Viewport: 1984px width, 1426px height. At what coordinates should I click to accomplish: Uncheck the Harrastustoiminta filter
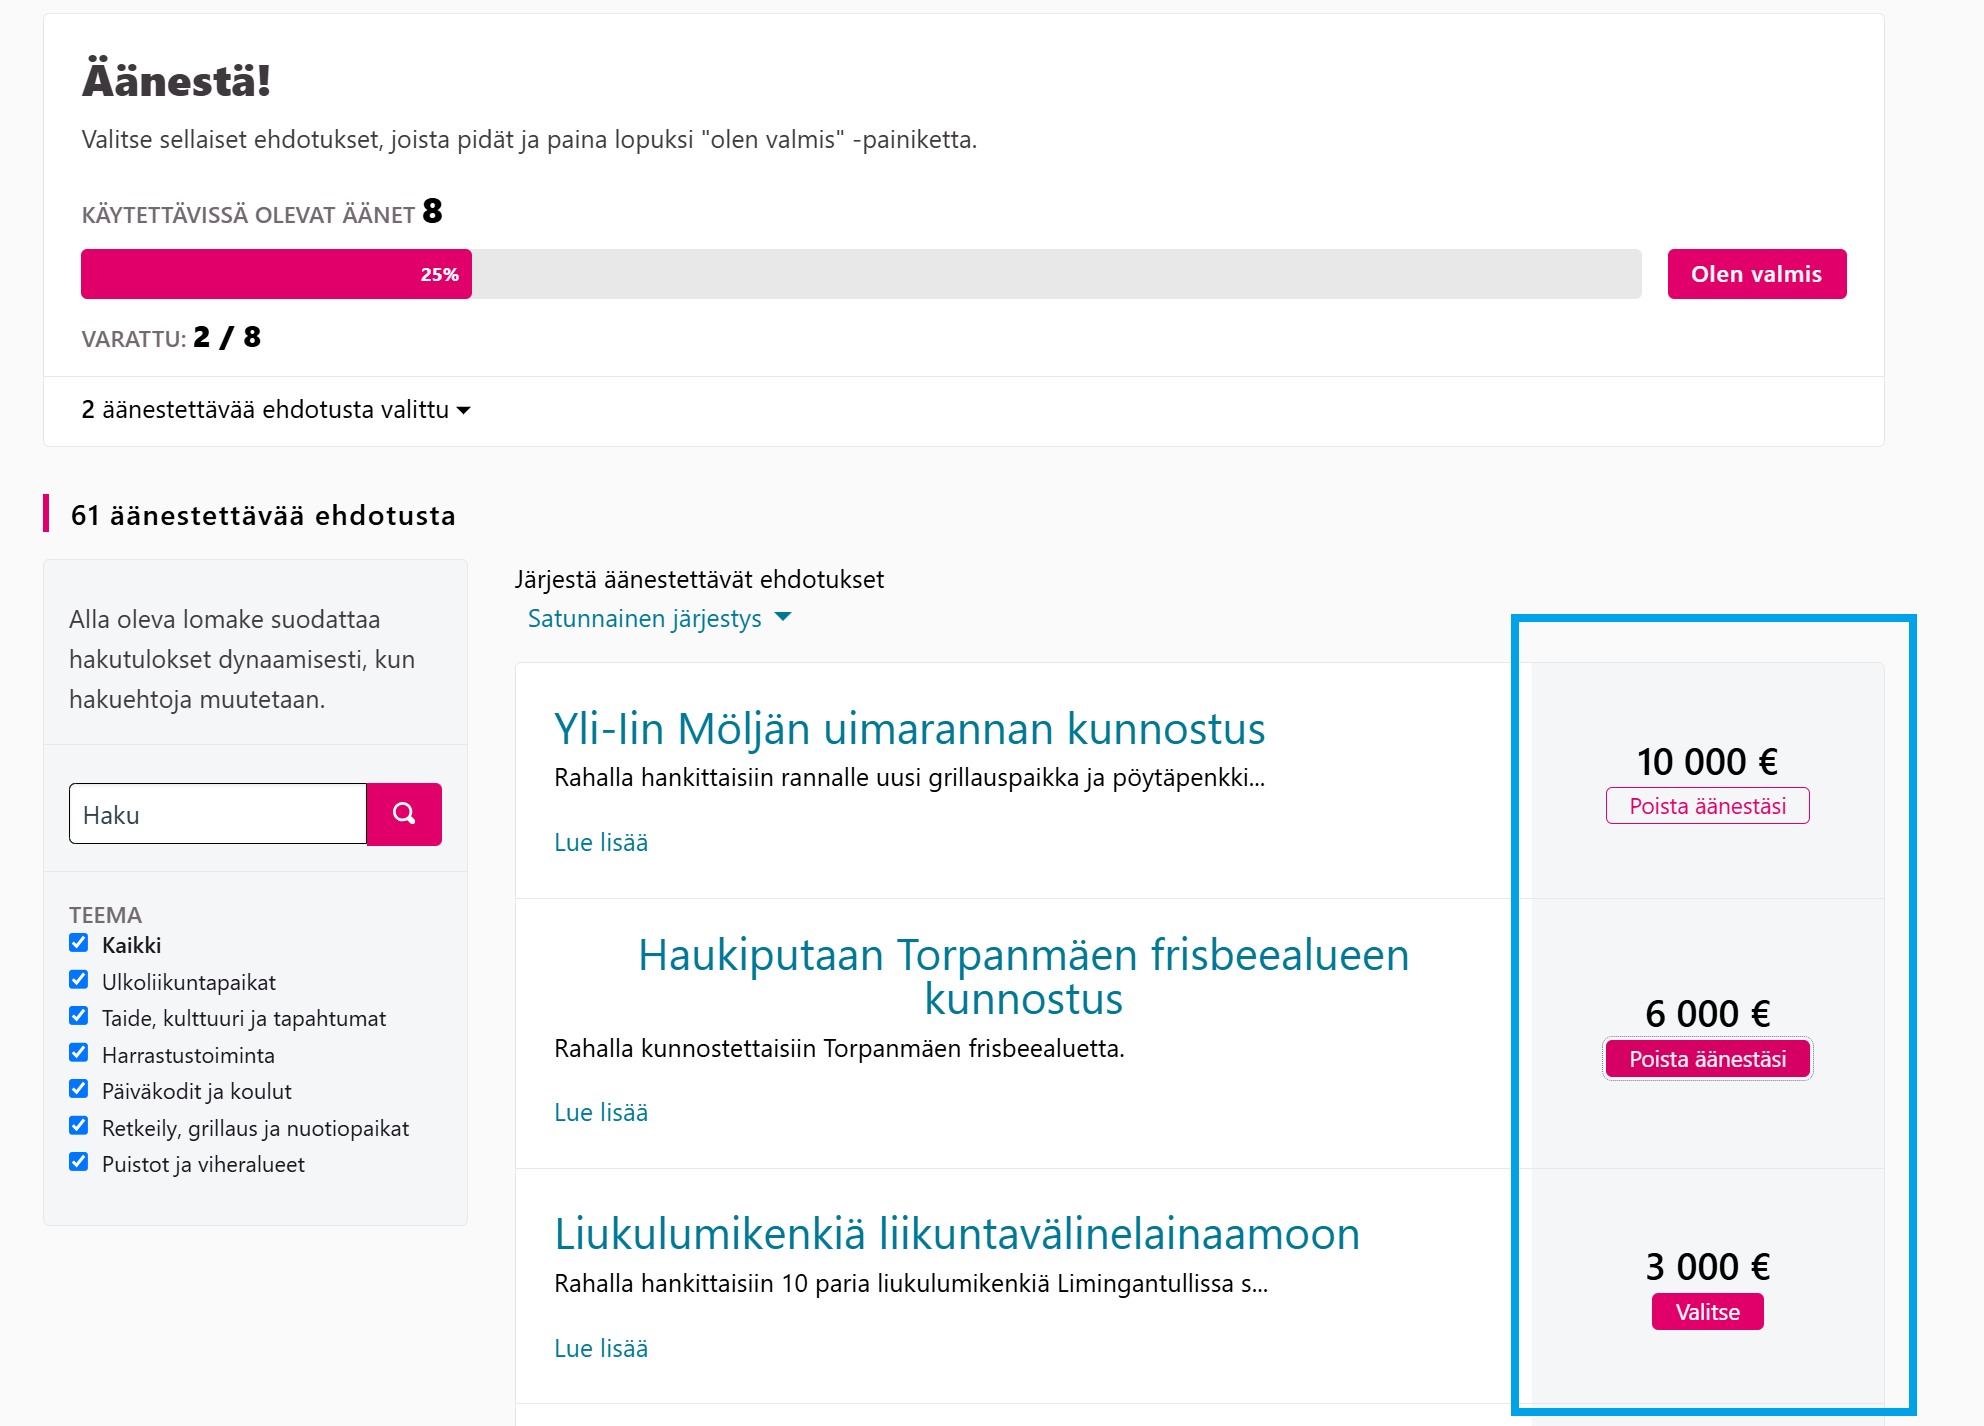[79, 1053]
